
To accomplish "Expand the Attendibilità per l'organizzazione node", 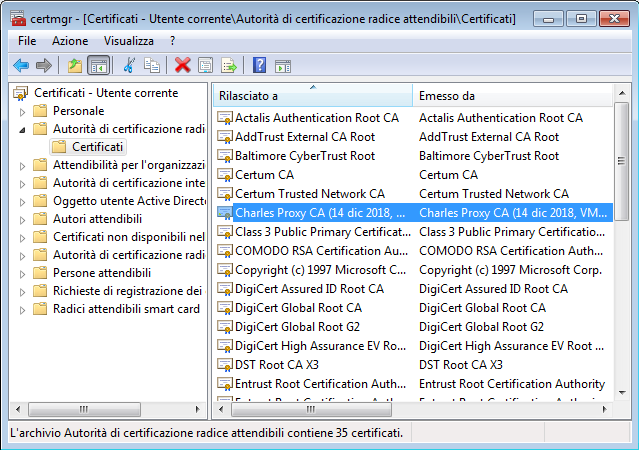I will pos(23,166).
